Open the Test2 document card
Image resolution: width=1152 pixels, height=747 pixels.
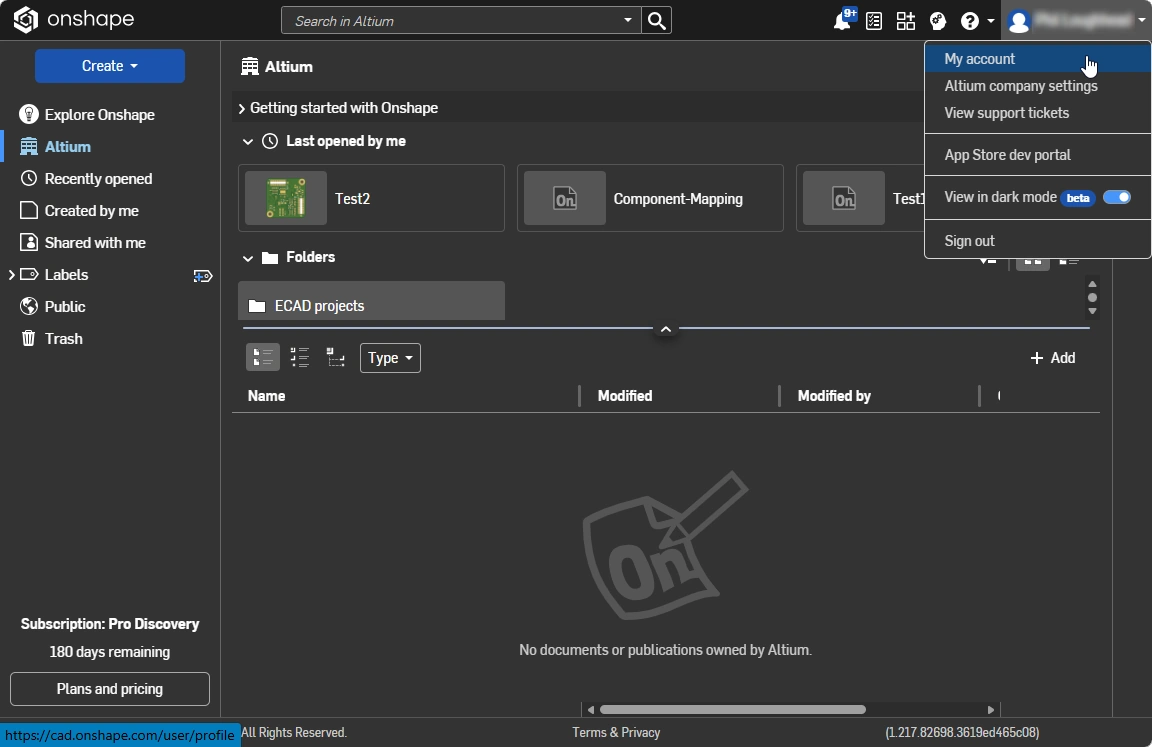pos(371,198)
